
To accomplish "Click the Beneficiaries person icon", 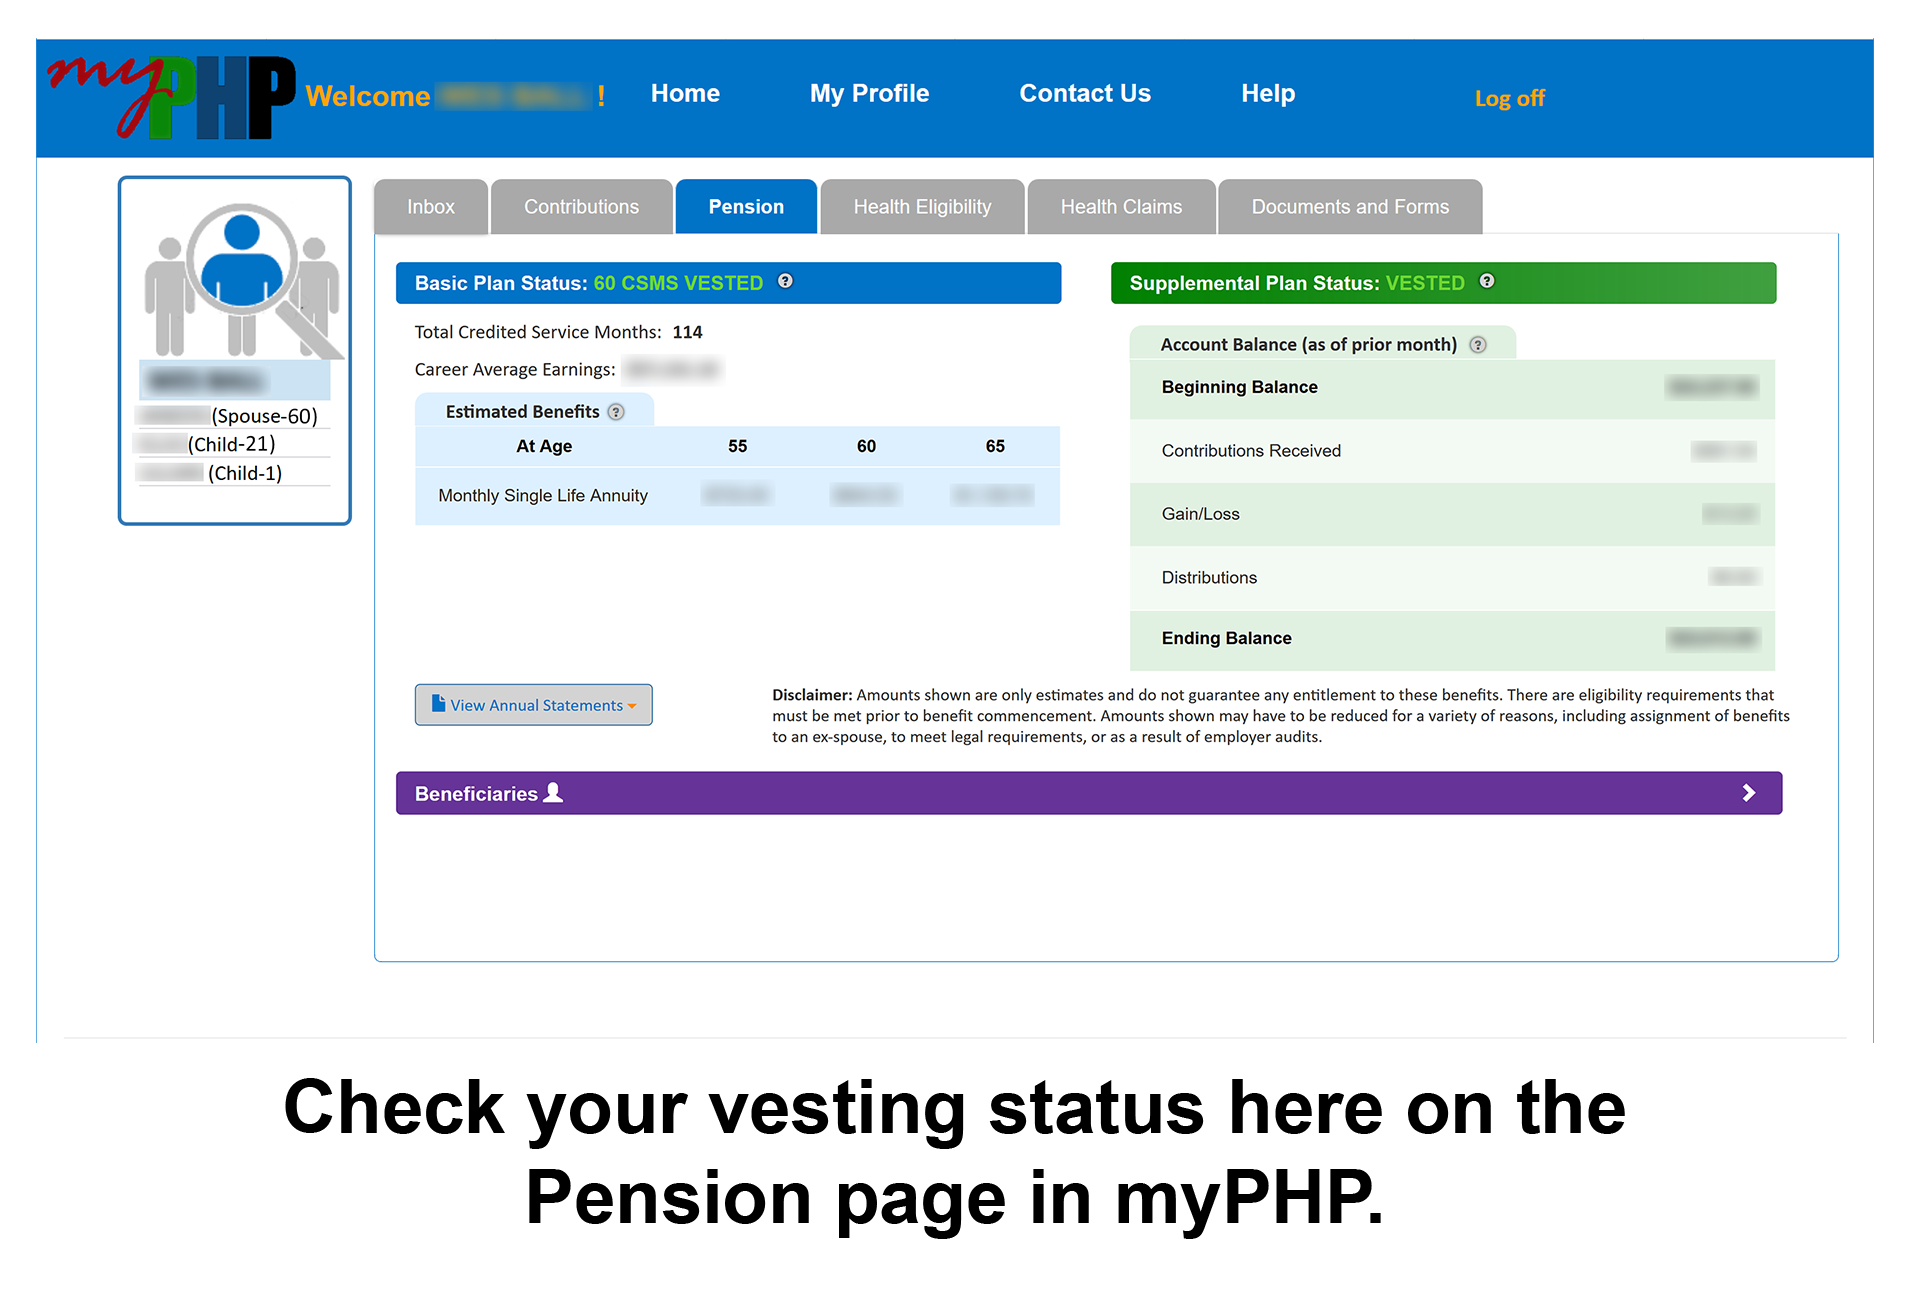I will click(553, 793).
